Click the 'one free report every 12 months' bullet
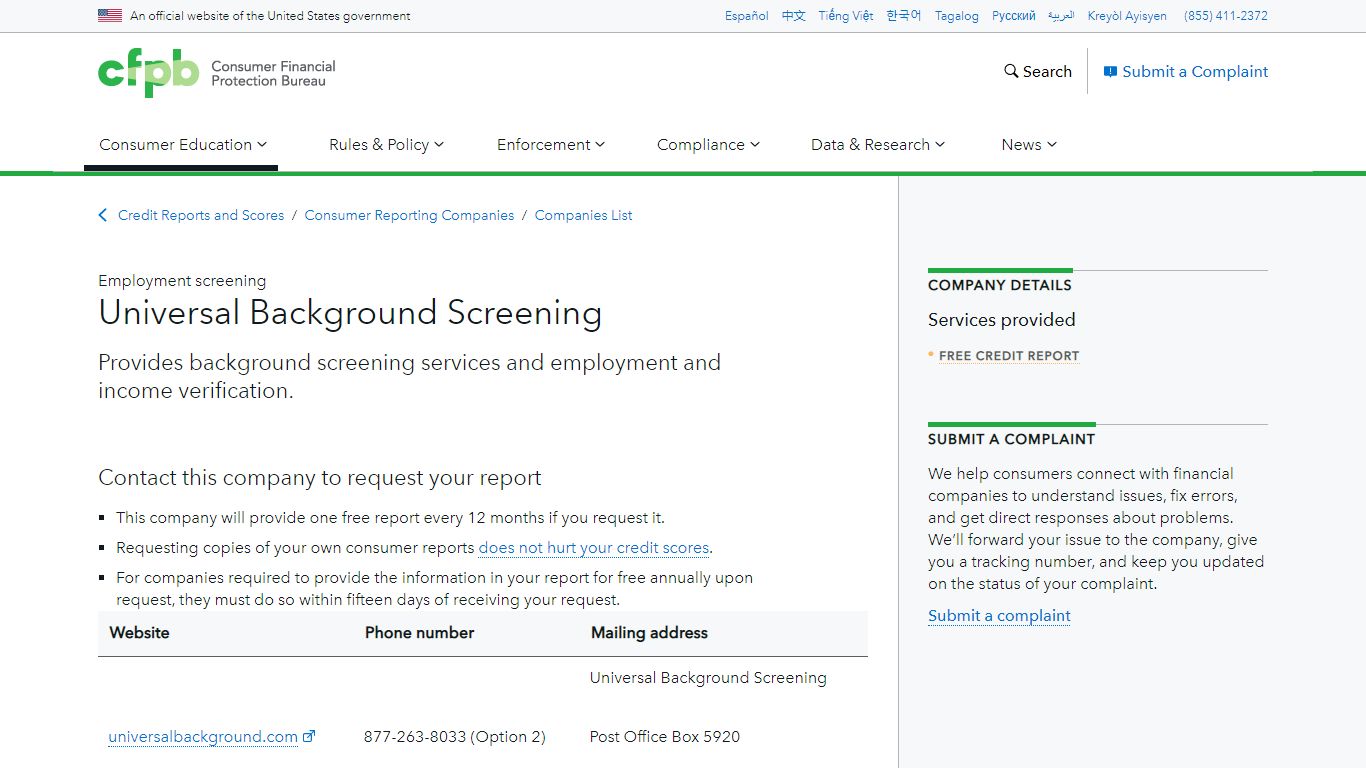The width and height of the screenshot is (1366, 768). click(390, 518)
